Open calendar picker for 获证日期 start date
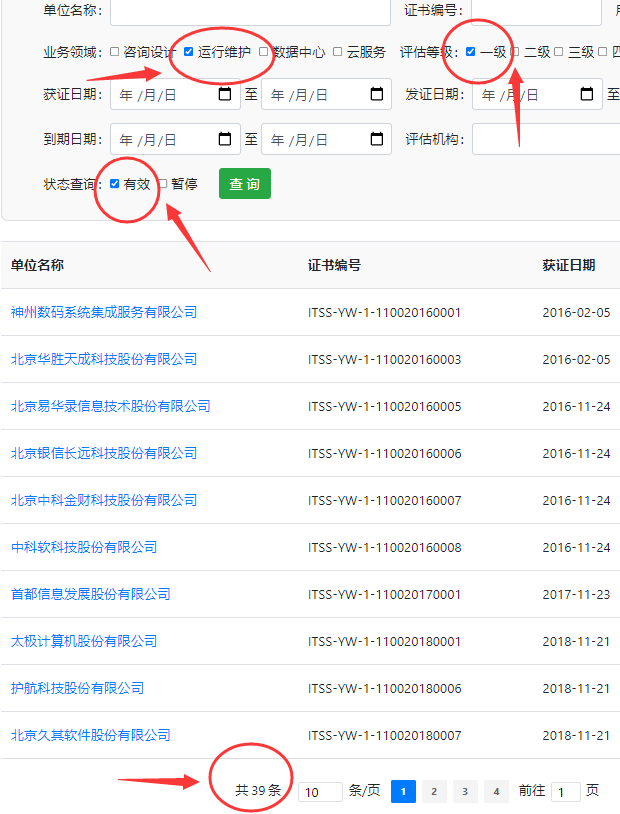This screenshot has height=814, width=620. pyautogui.click(x=225, y=94)
